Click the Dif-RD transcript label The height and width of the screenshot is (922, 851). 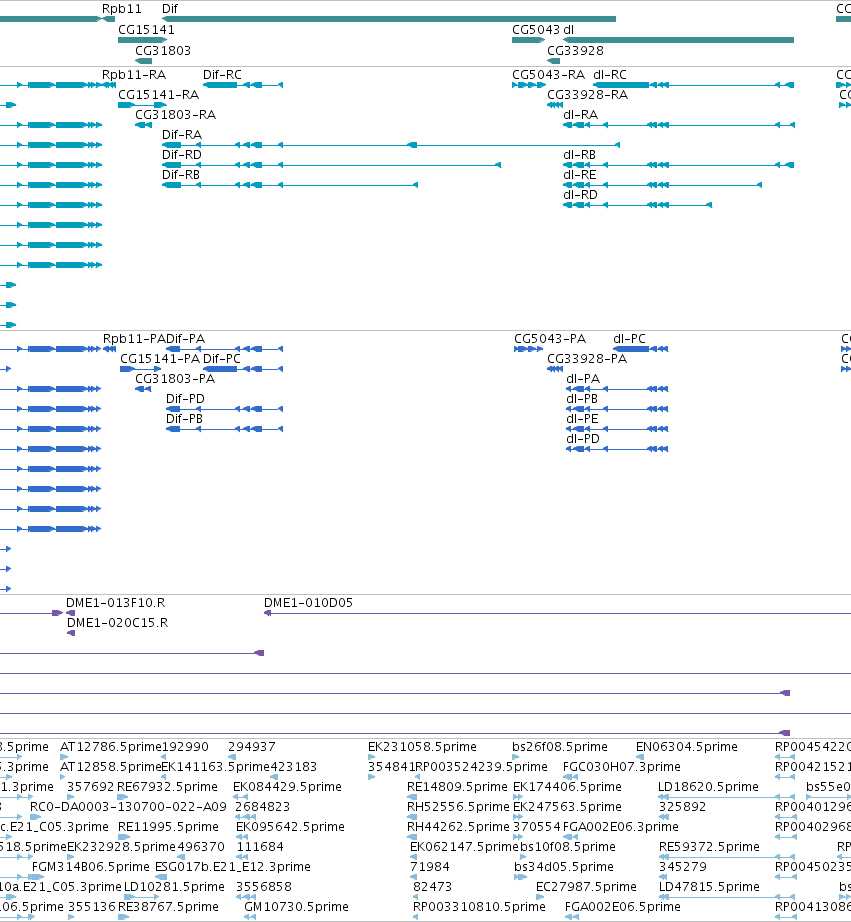182,155
